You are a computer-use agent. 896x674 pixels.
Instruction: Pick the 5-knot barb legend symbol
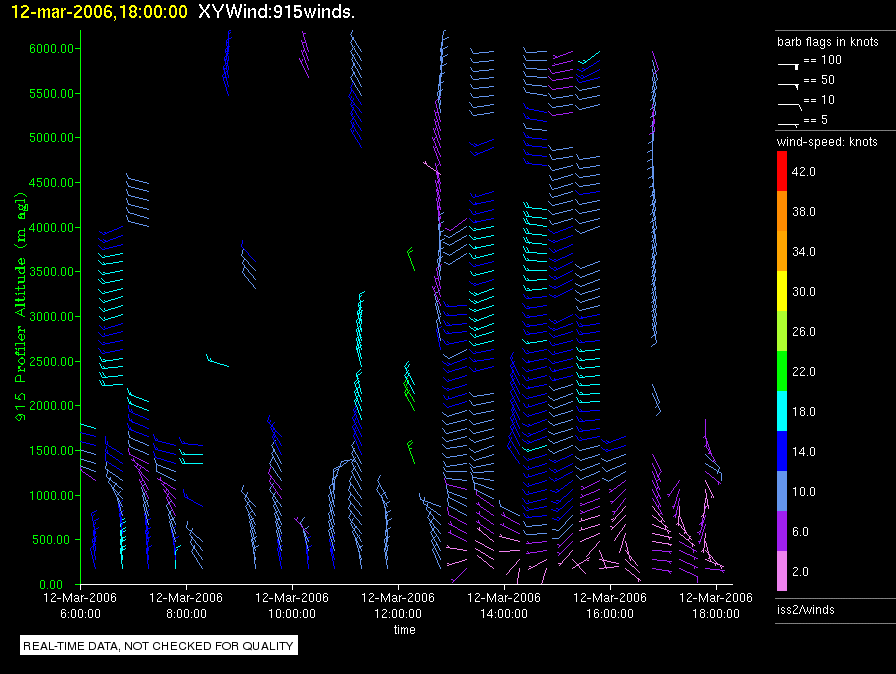[x=788, y=122]
